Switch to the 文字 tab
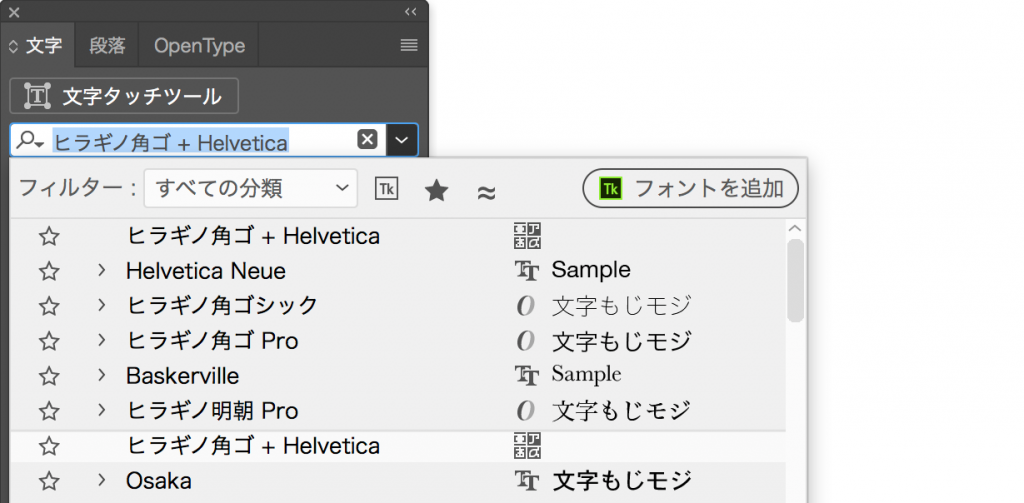1024x503 pixels. click(44, 46)
